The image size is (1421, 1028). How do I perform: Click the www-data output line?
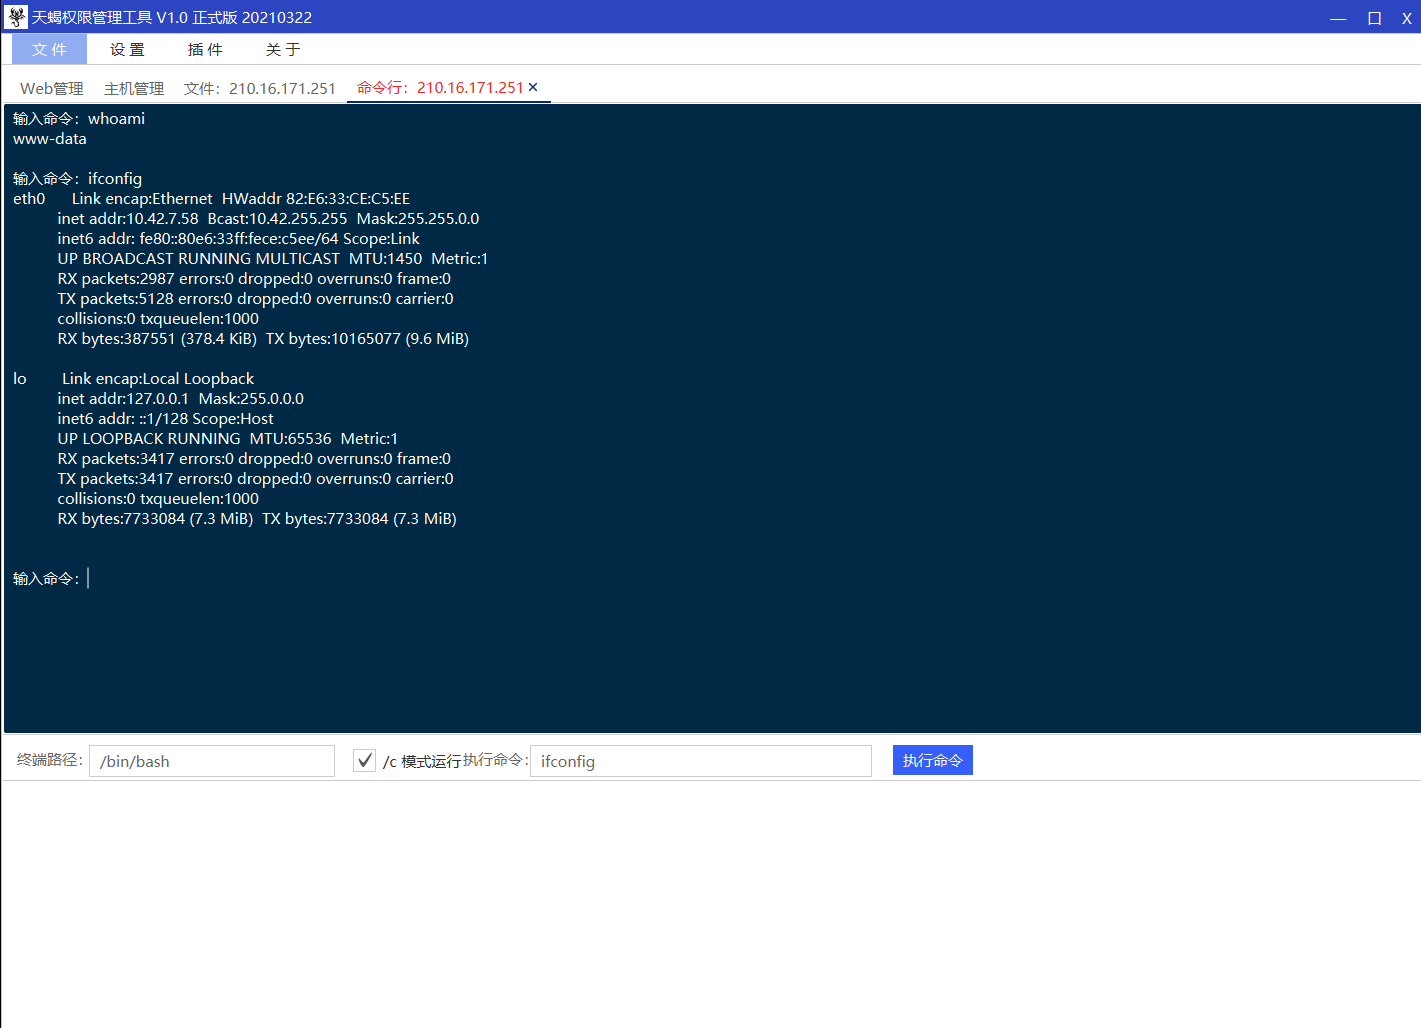click(49, 138)
